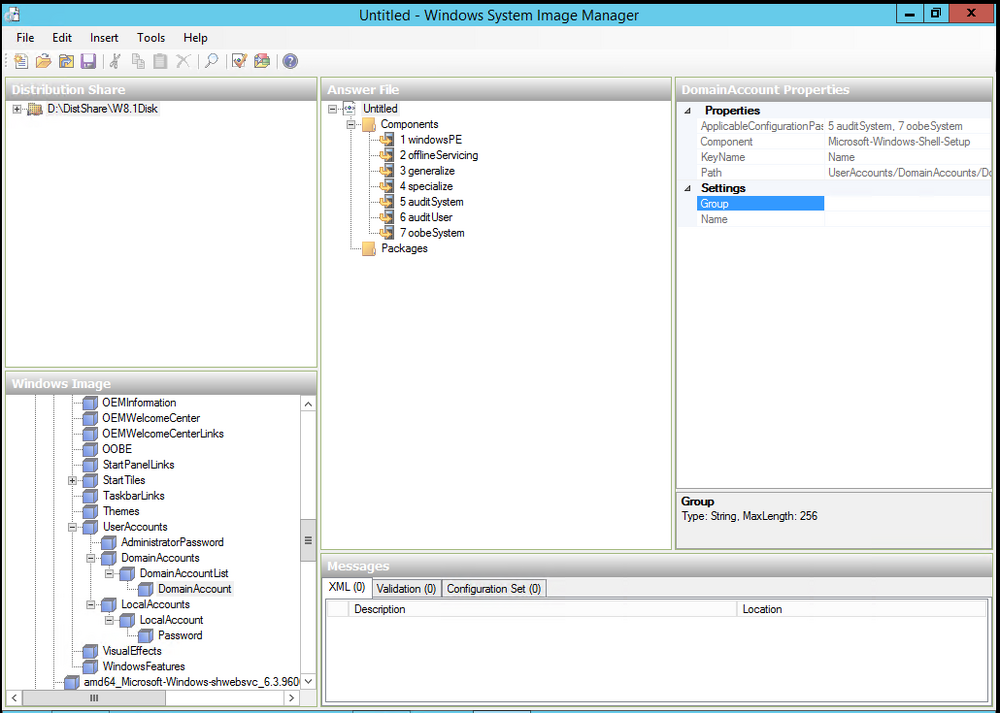Open the Tools menu
Image resolution: width=1000 pixels, height=713 pixels.
pos(151,38)
